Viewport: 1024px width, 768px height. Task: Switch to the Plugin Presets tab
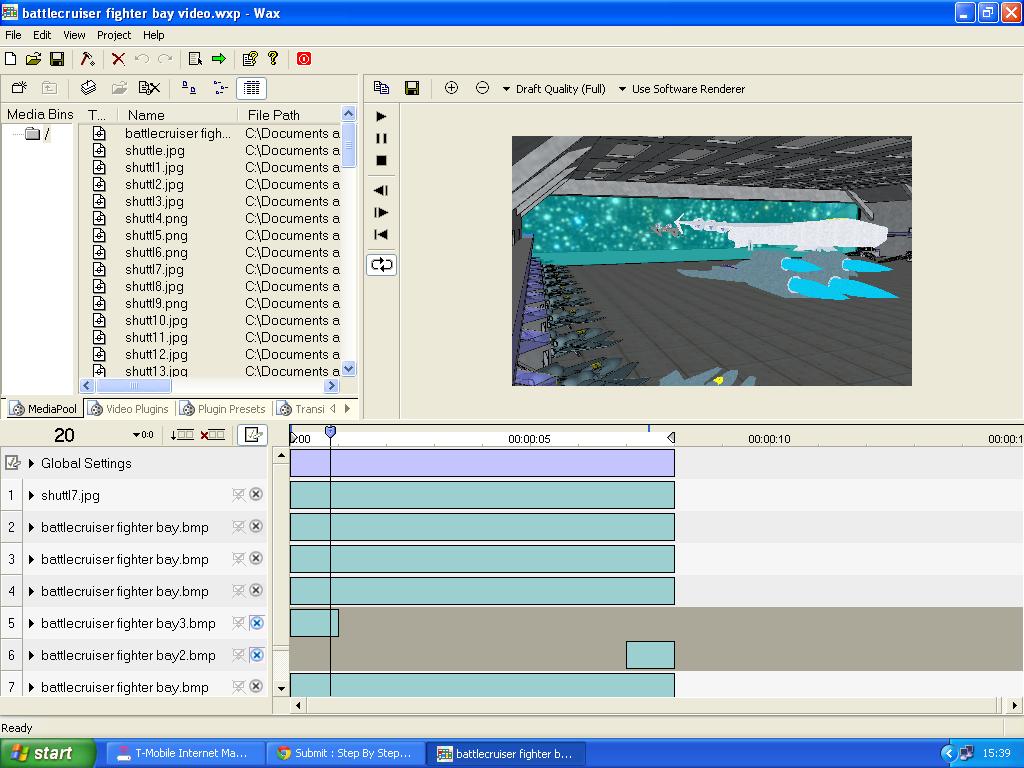[x=224, y=408]
